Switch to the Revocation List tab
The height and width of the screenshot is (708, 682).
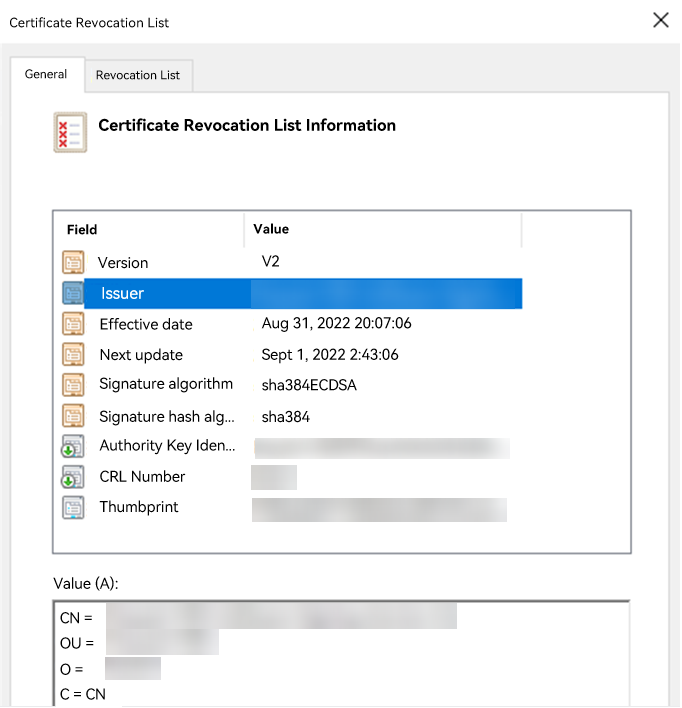pyautogui.click(x=138, y=75)
